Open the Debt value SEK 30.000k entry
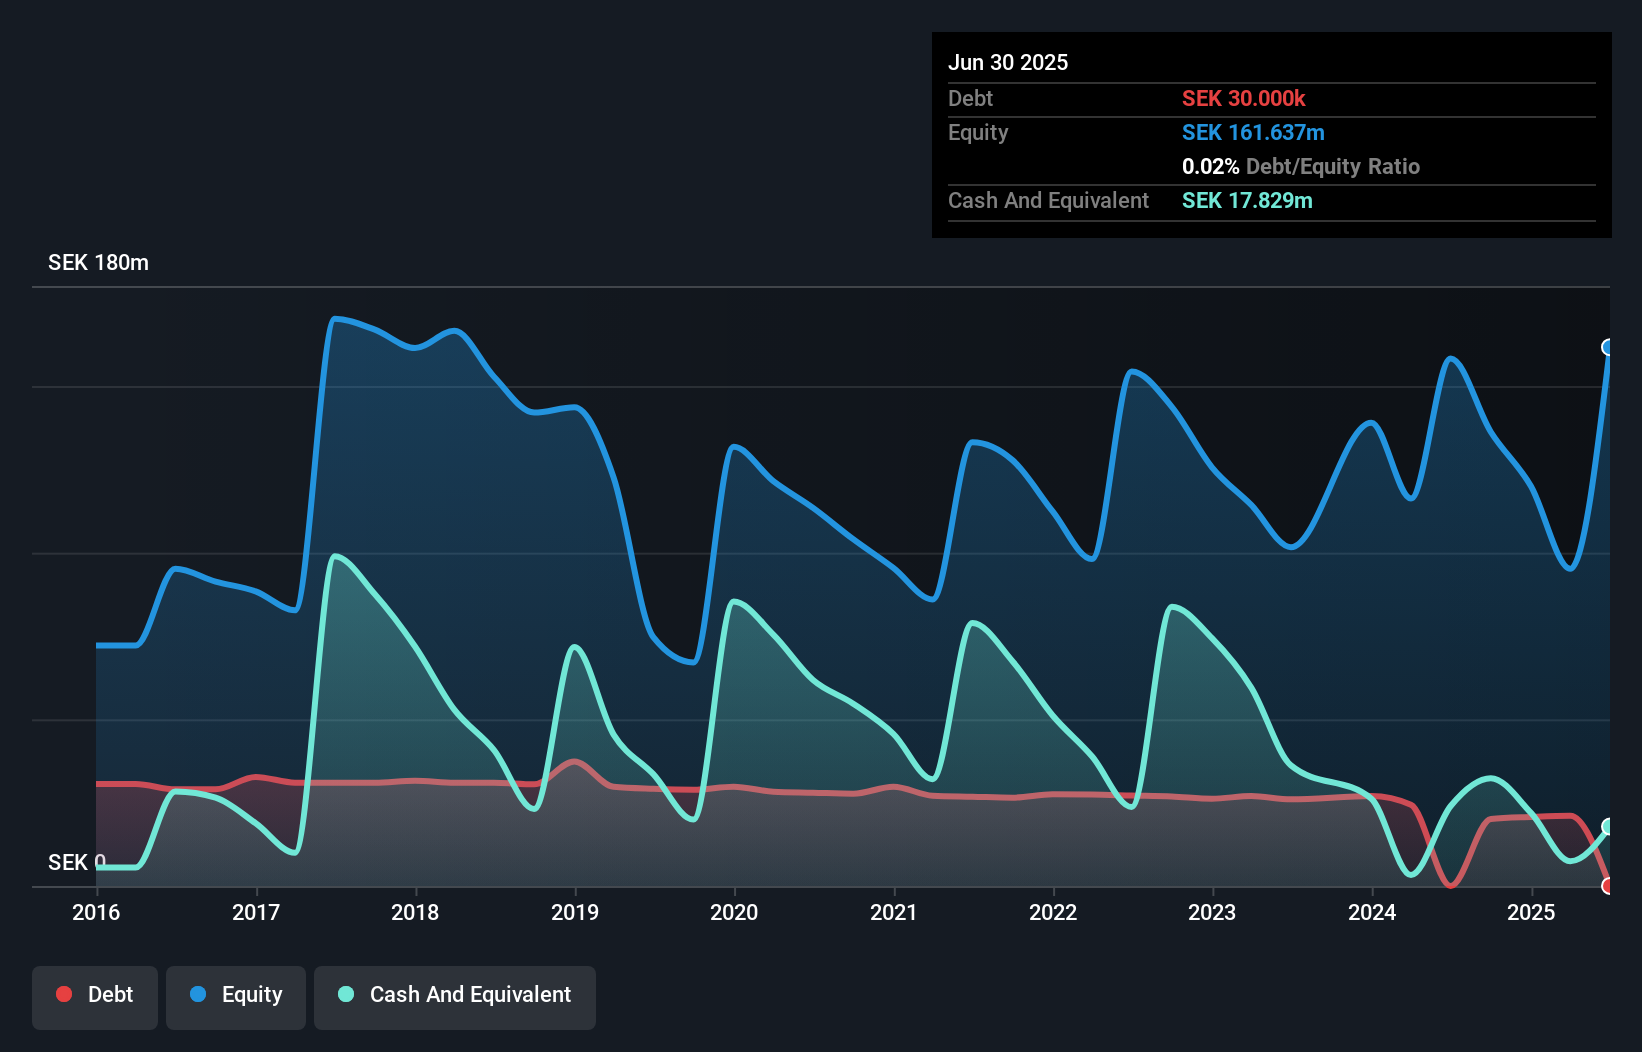This screenshot has width=1642, height=1052. click(x=1245, y=98)
